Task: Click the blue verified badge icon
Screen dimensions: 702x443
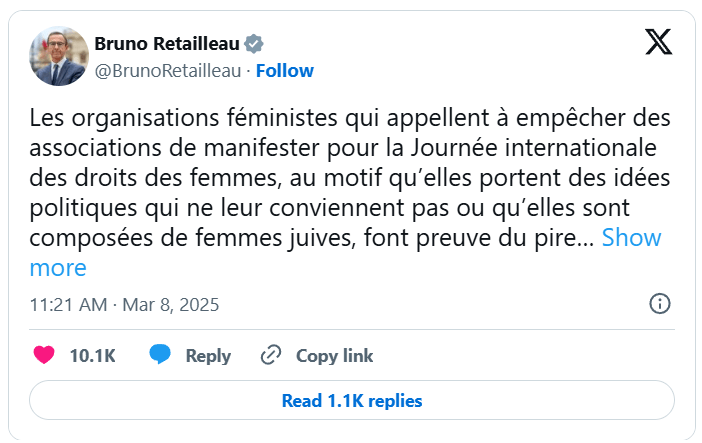Action: [x=255, y=43]
